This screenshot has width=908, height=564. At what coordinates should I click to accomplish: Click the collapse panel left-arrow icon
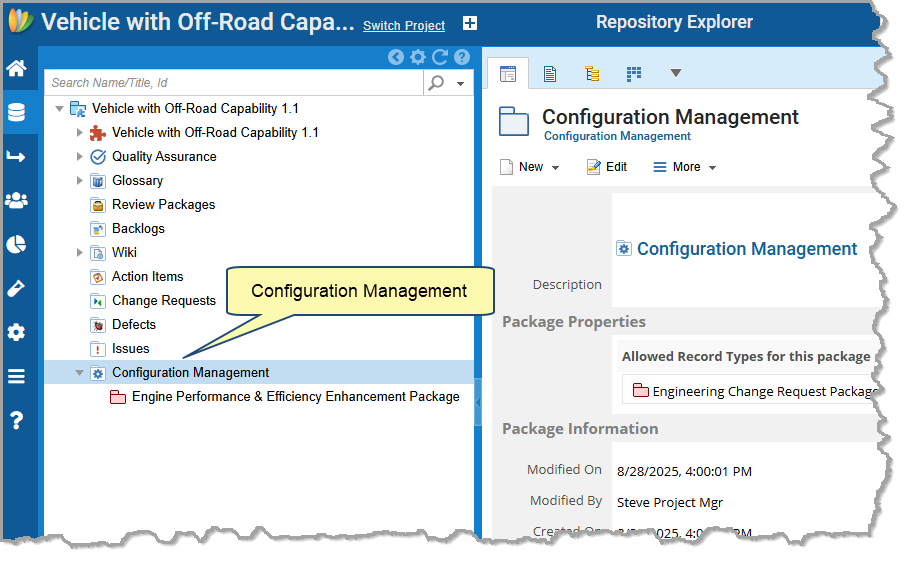pos(396,58)
